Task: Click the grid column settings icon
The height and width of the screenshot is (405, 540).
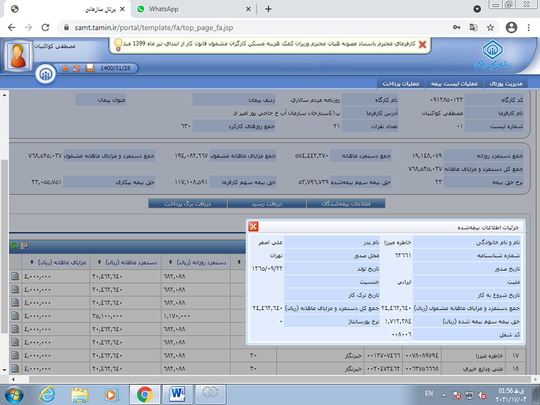Action: 24,246
